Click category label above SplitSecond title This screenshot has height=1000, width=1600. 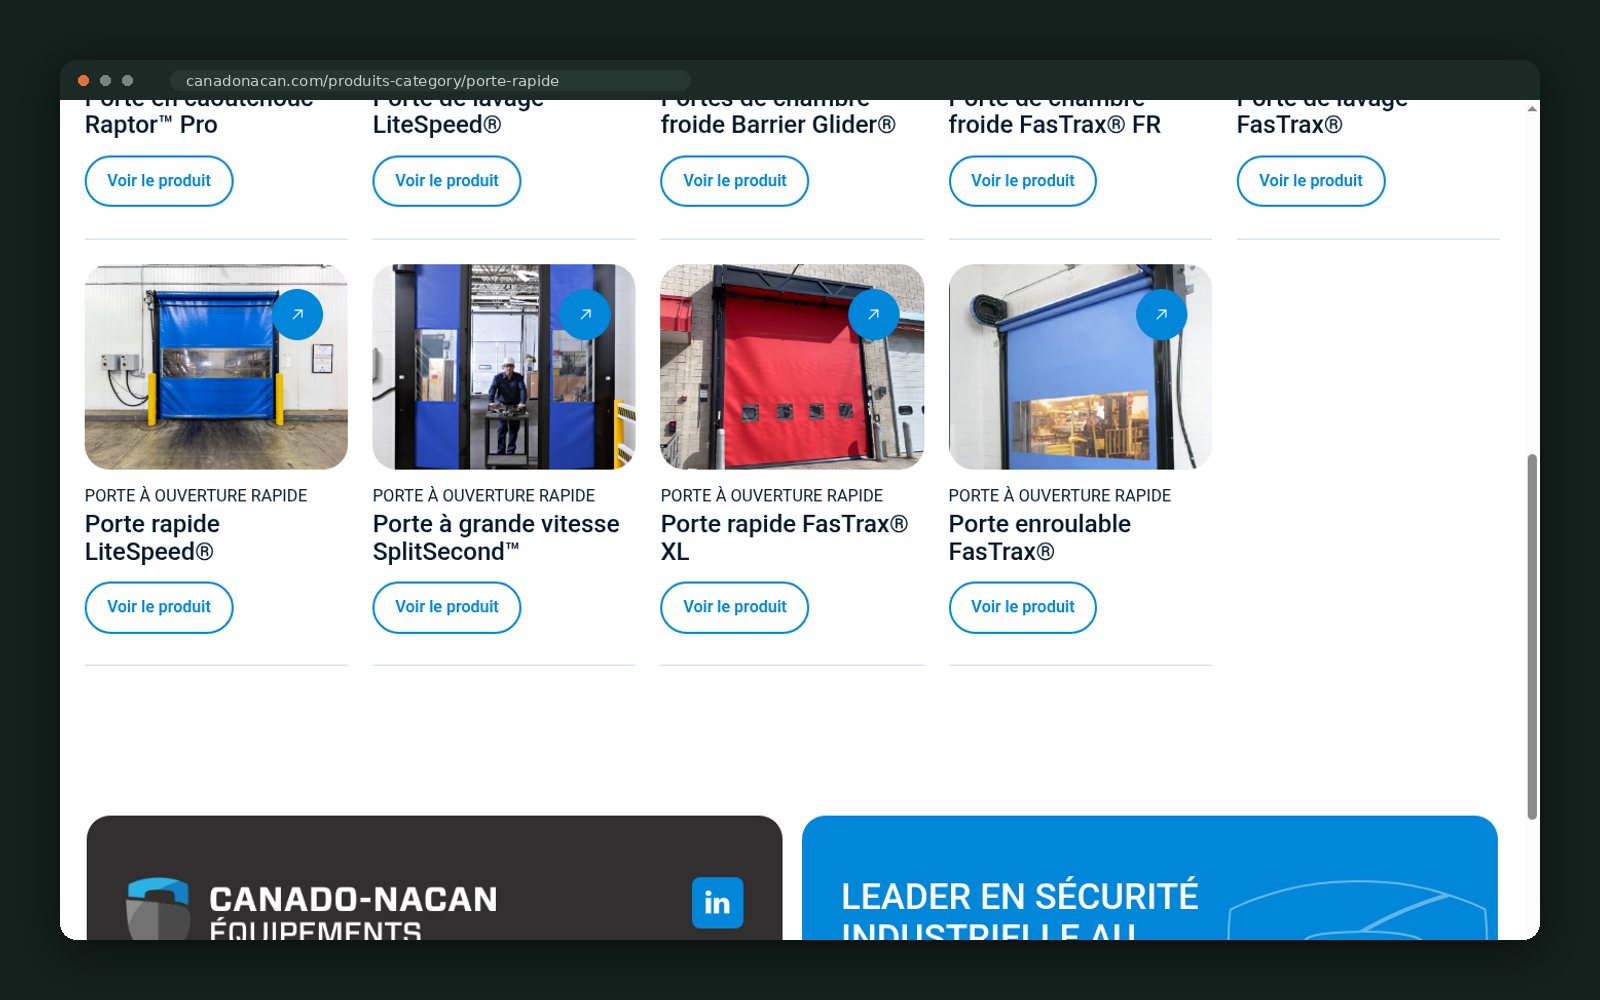click(484, 495)
